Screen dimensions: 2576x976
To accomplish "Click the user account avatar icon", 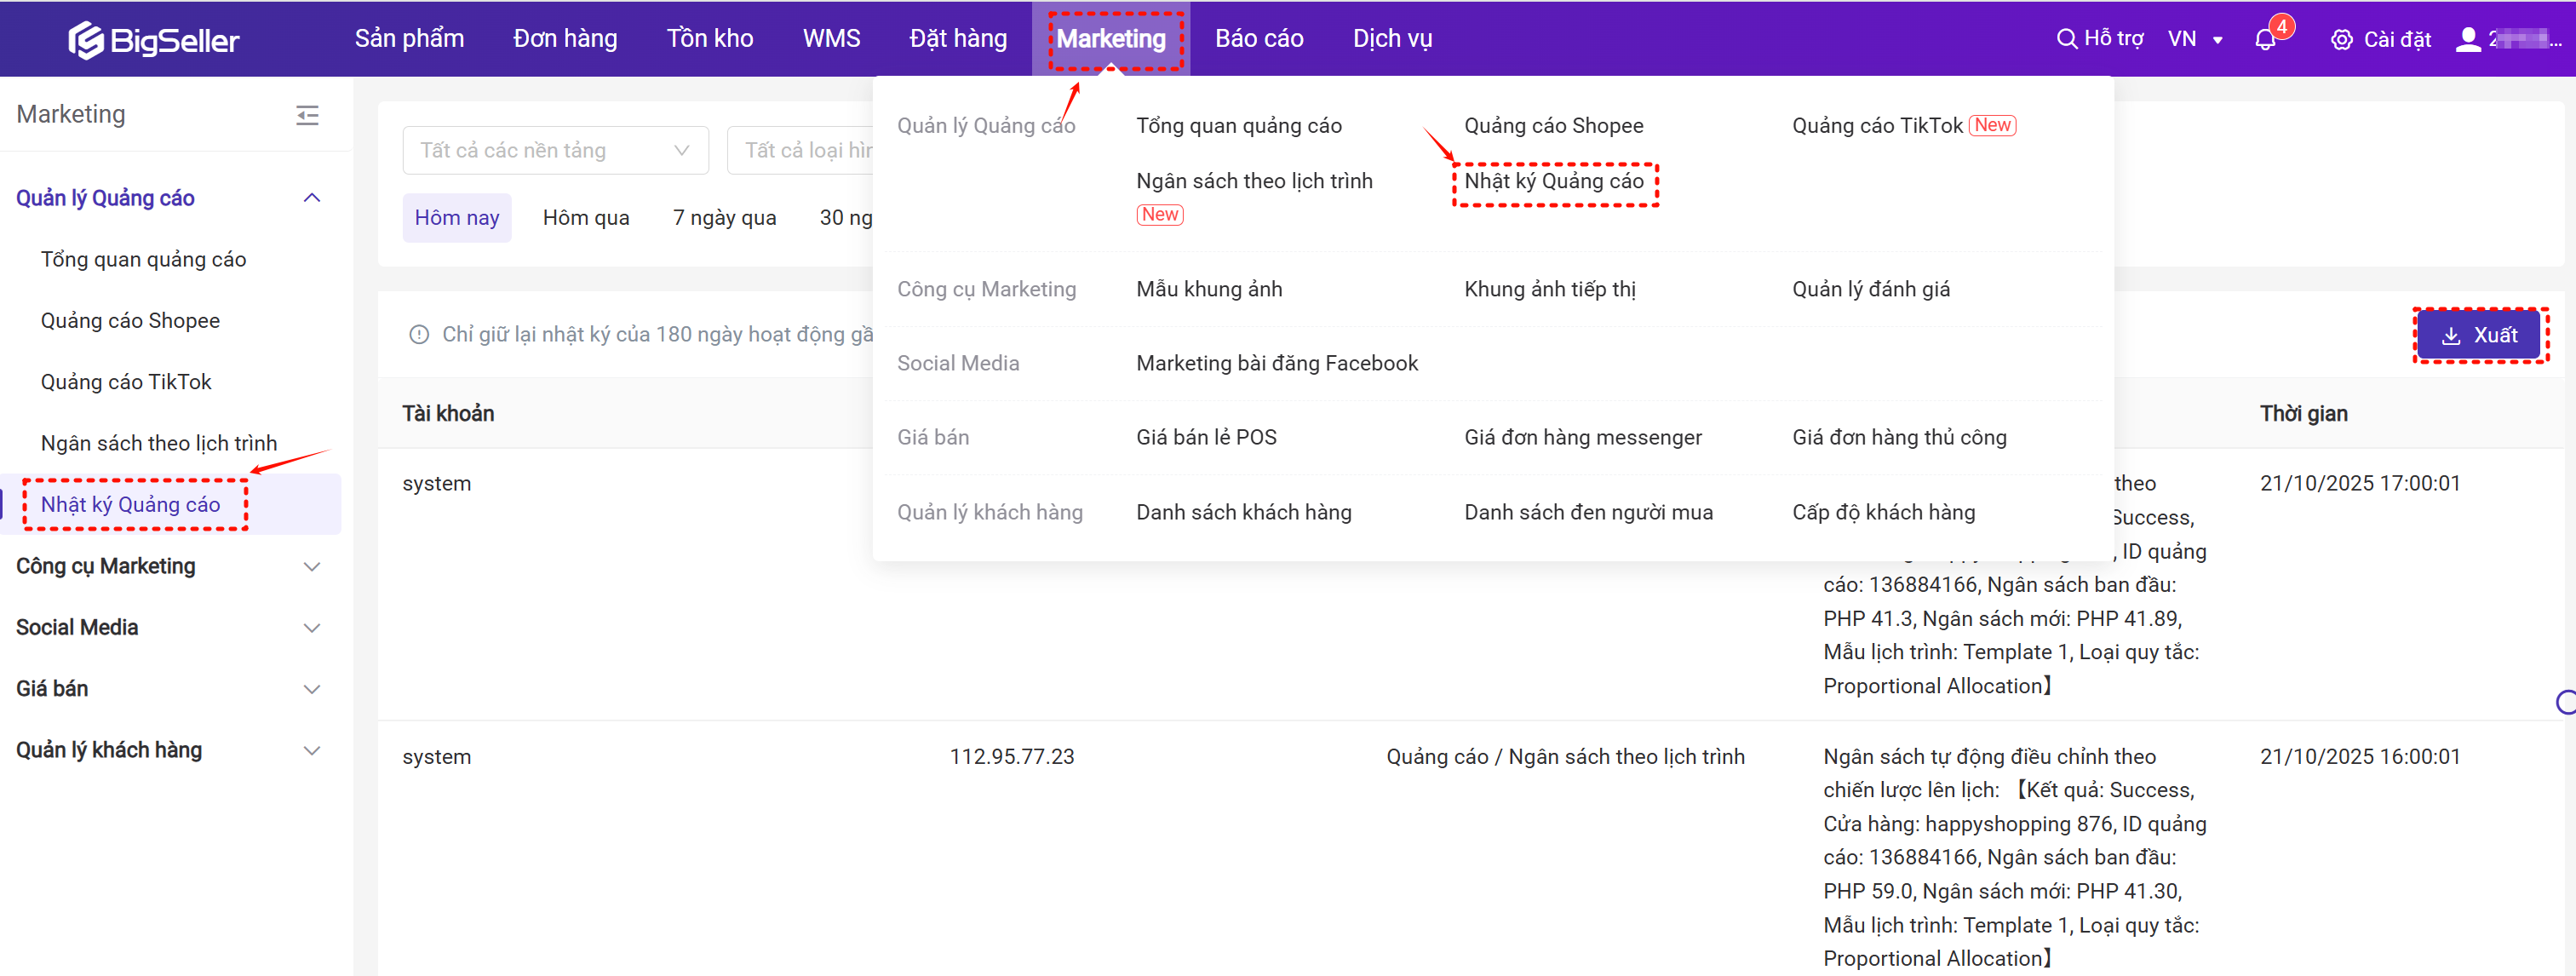I will coord(2467,39).
